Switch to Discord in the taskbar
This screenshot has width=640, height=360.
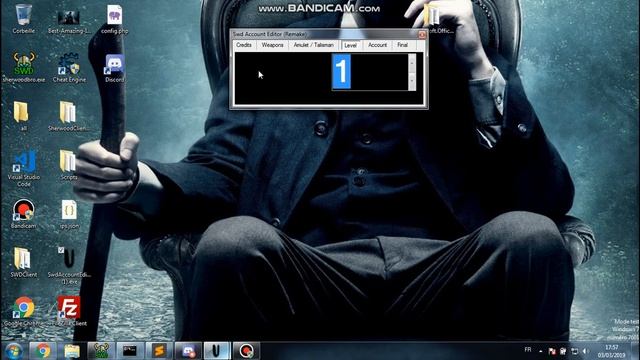pos(188,351)
